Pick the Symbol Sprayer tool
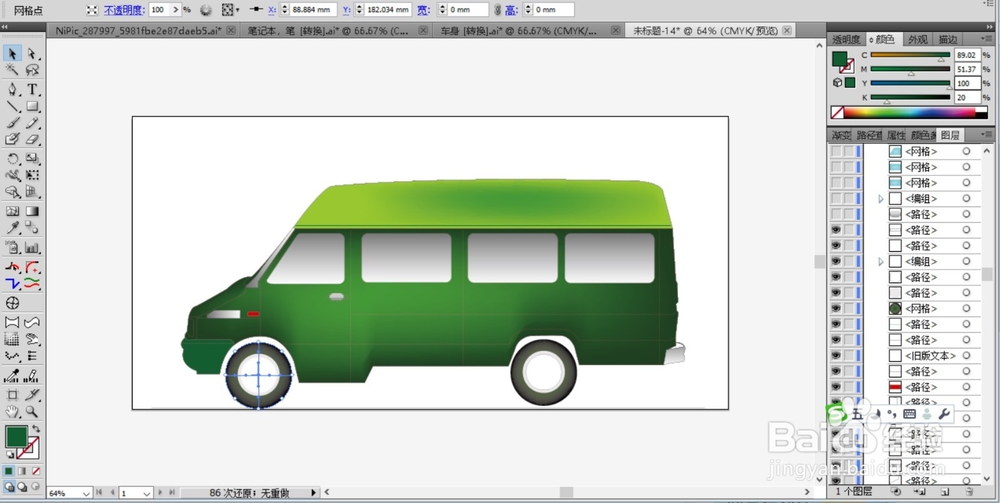 (x=13, y=248)
